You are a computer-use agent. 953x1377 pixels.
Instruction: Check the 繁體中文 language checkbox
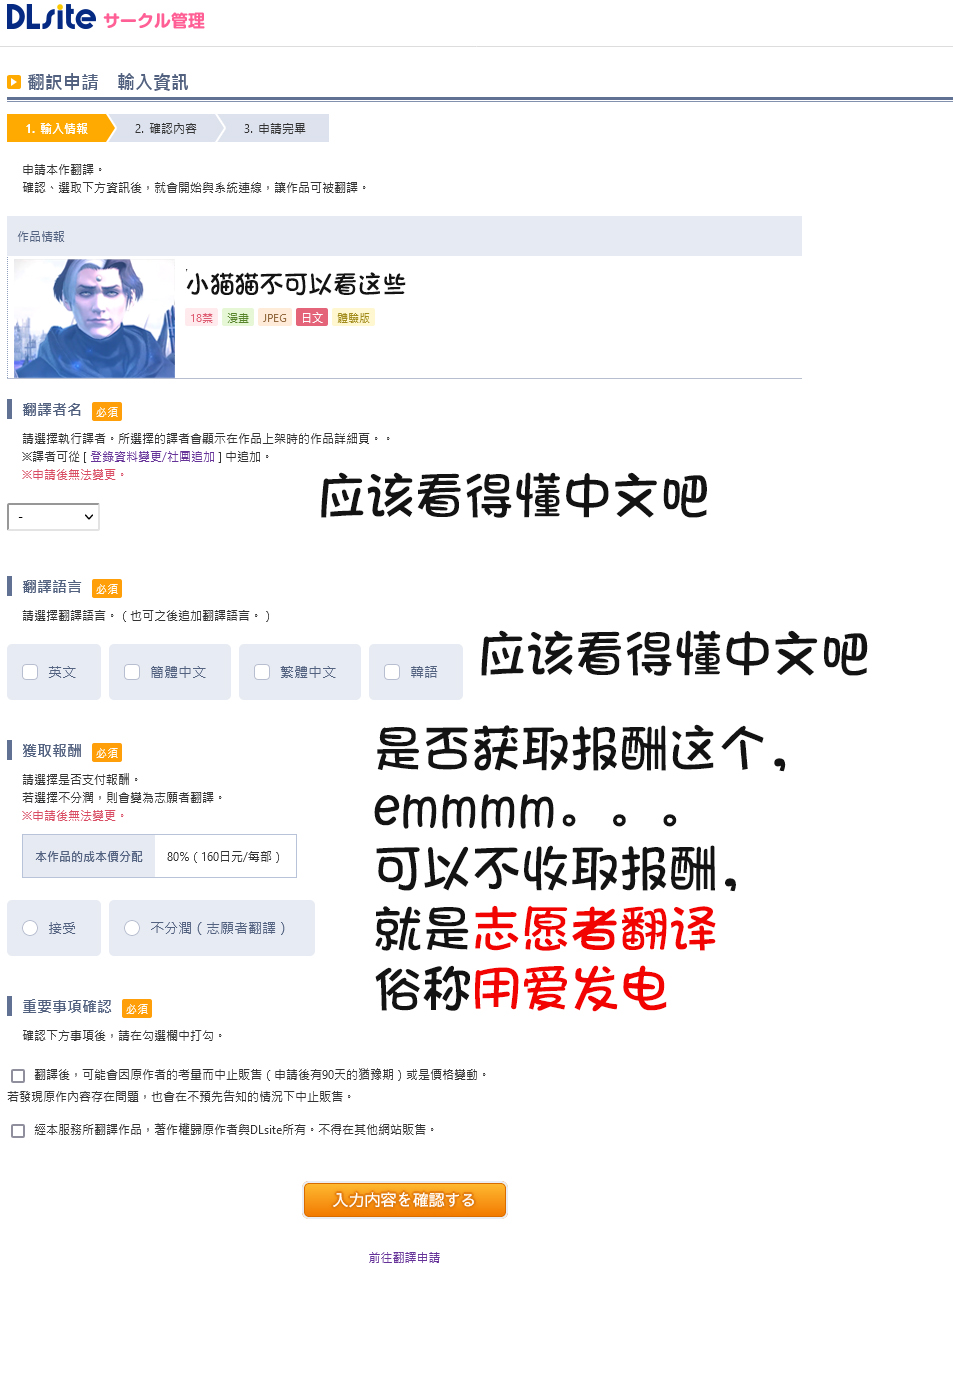coord(262,672)
